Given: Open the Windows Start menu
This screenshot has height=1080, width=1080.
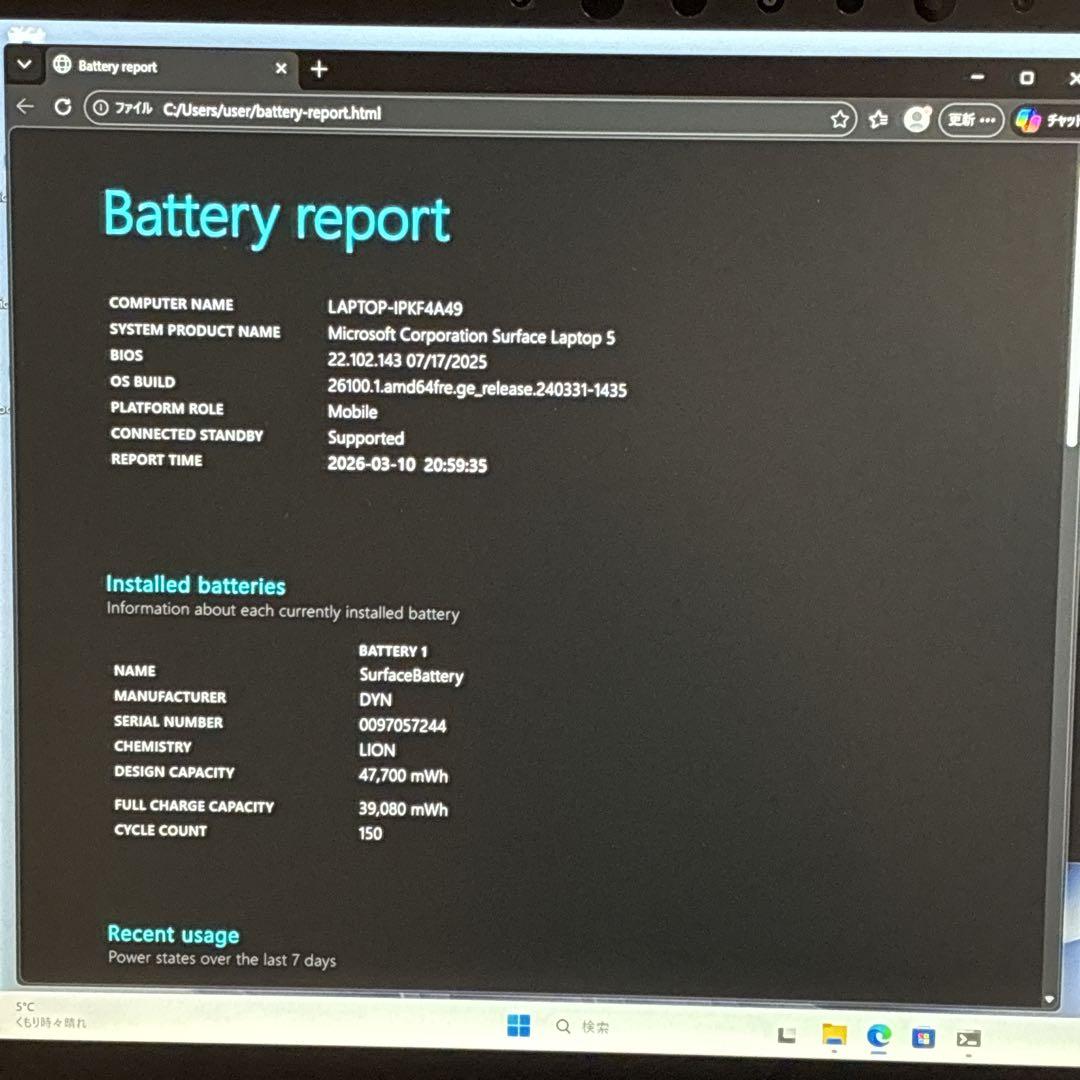Looking at the screenshot, I should (519, 1025).
